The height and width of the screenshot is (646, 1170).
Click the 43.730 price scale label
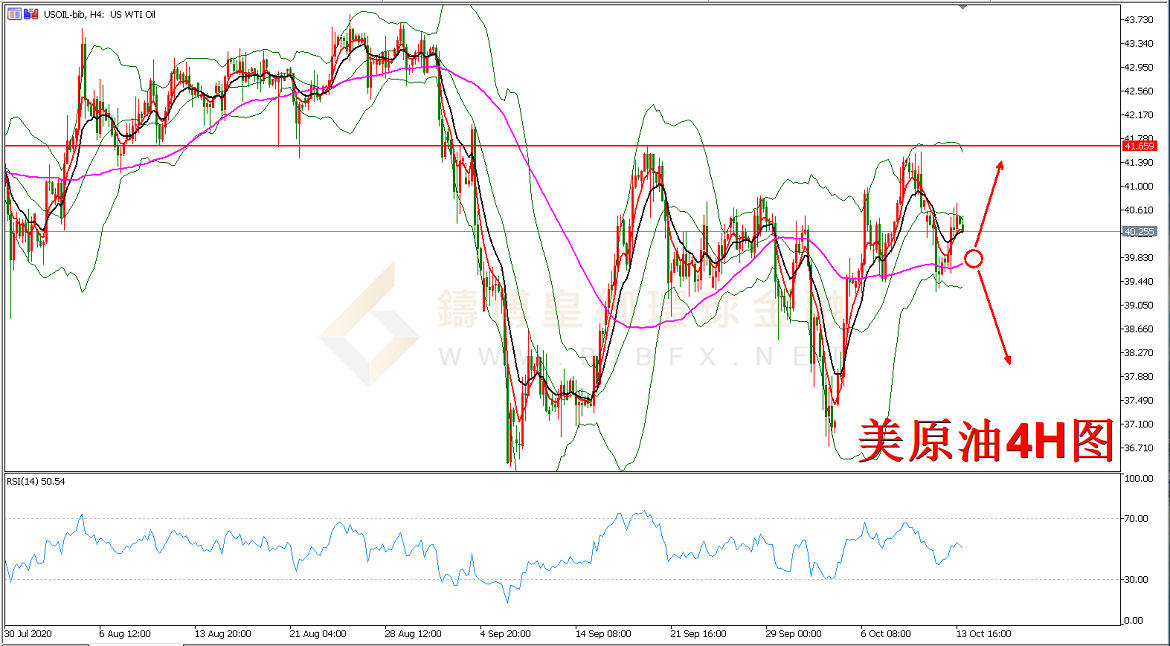tap(1139, 20)
